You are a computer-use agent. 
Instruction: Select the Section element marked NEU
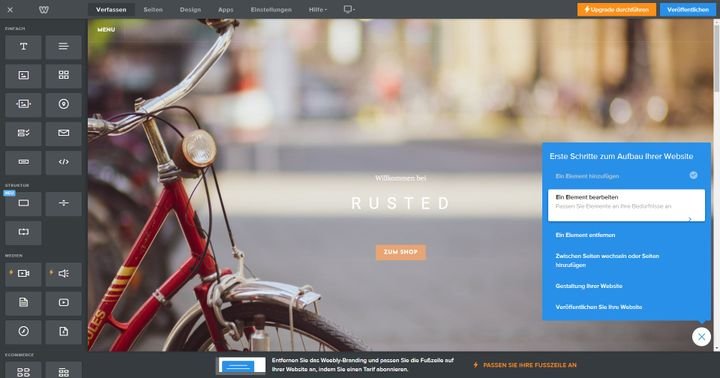23,203
